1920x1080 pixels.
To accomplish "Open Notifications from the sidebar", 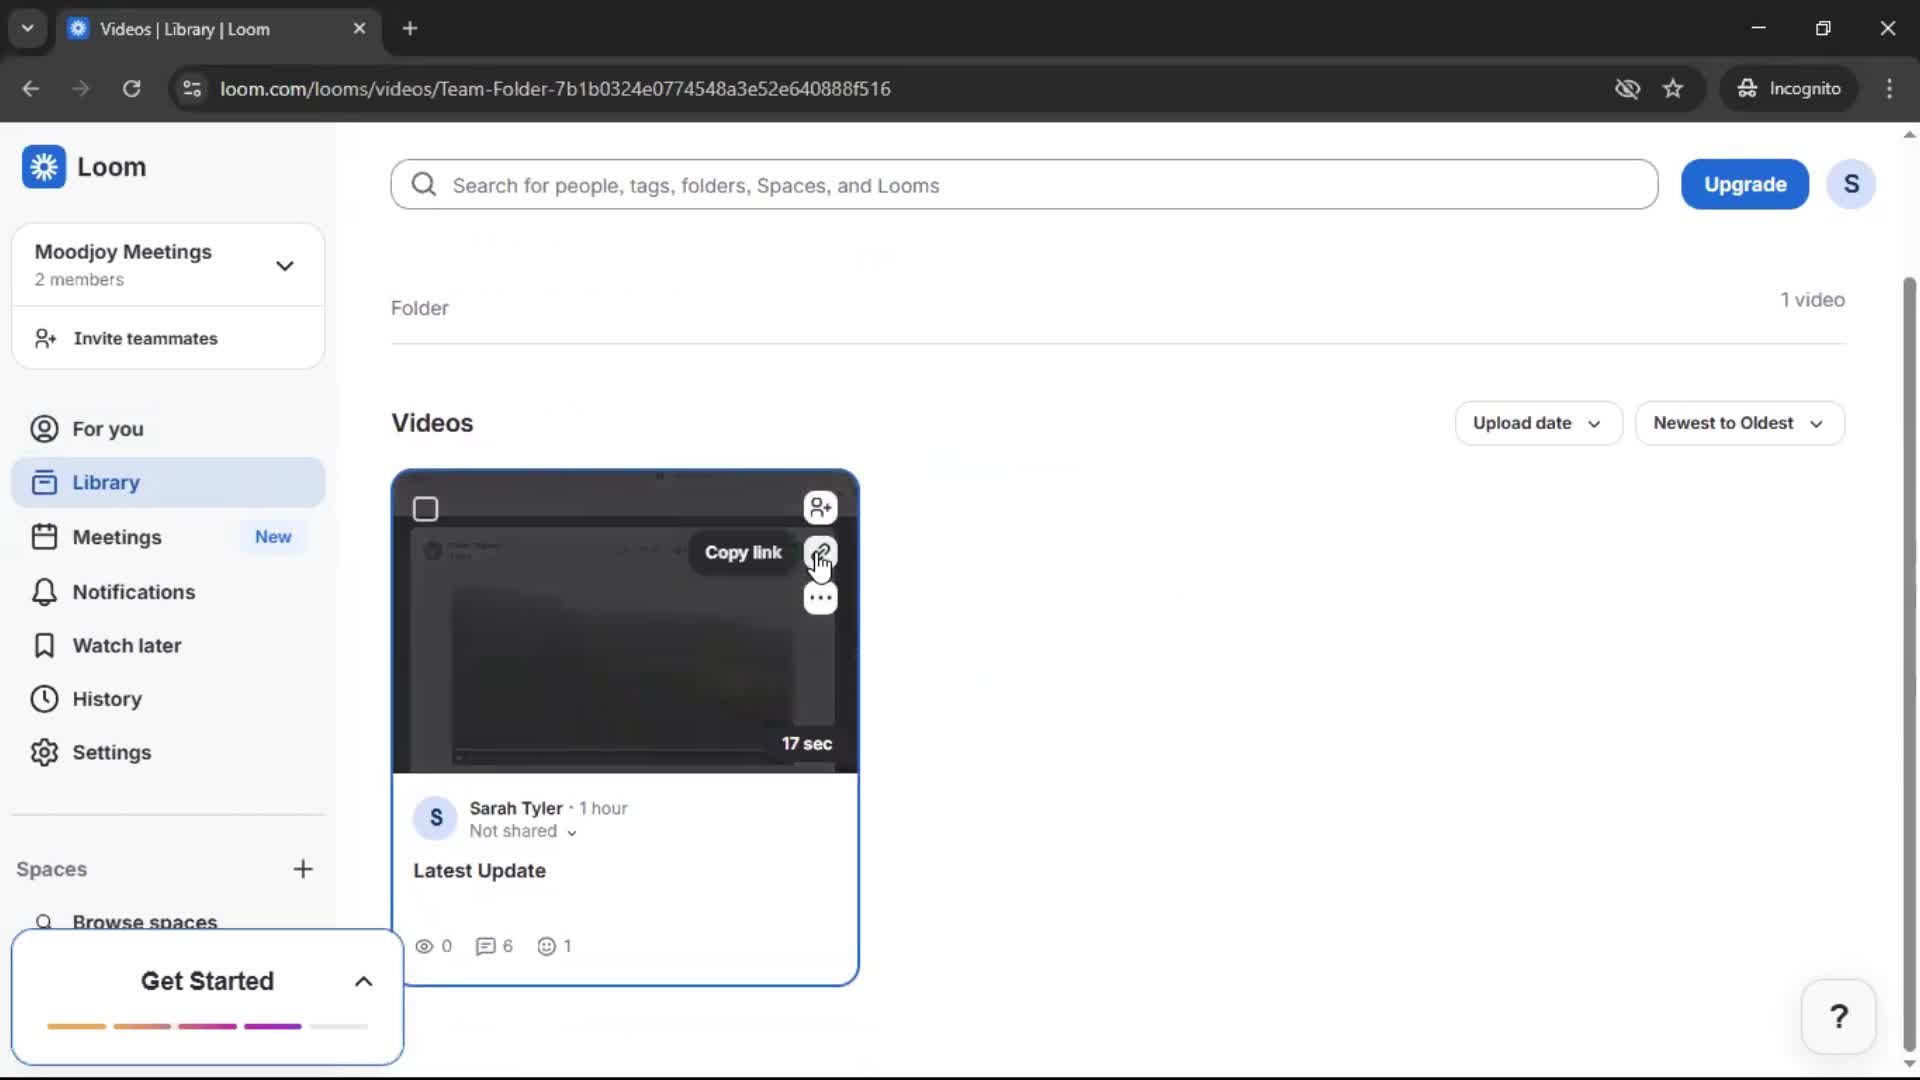I will [133, 592].
